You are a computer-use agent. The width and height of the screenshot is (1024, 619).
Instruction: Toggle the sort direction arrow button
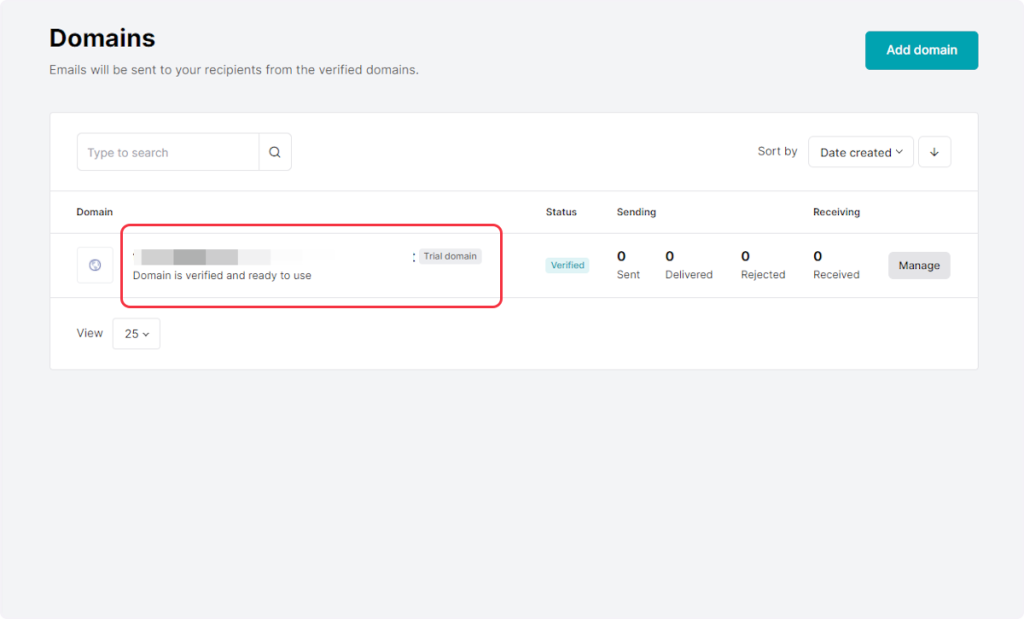tap(934, 152)
